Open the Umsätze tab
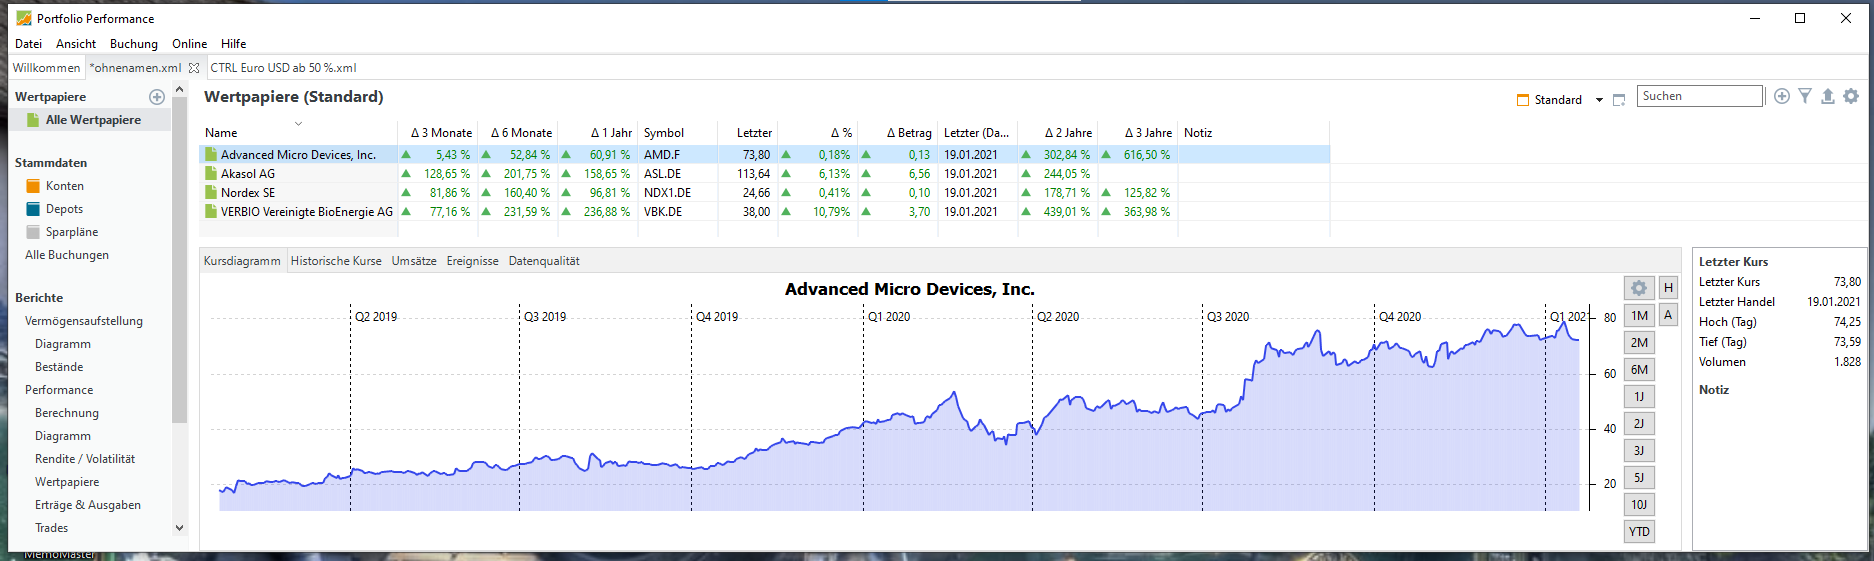The image size is (1874, 561). coord(414,261)
